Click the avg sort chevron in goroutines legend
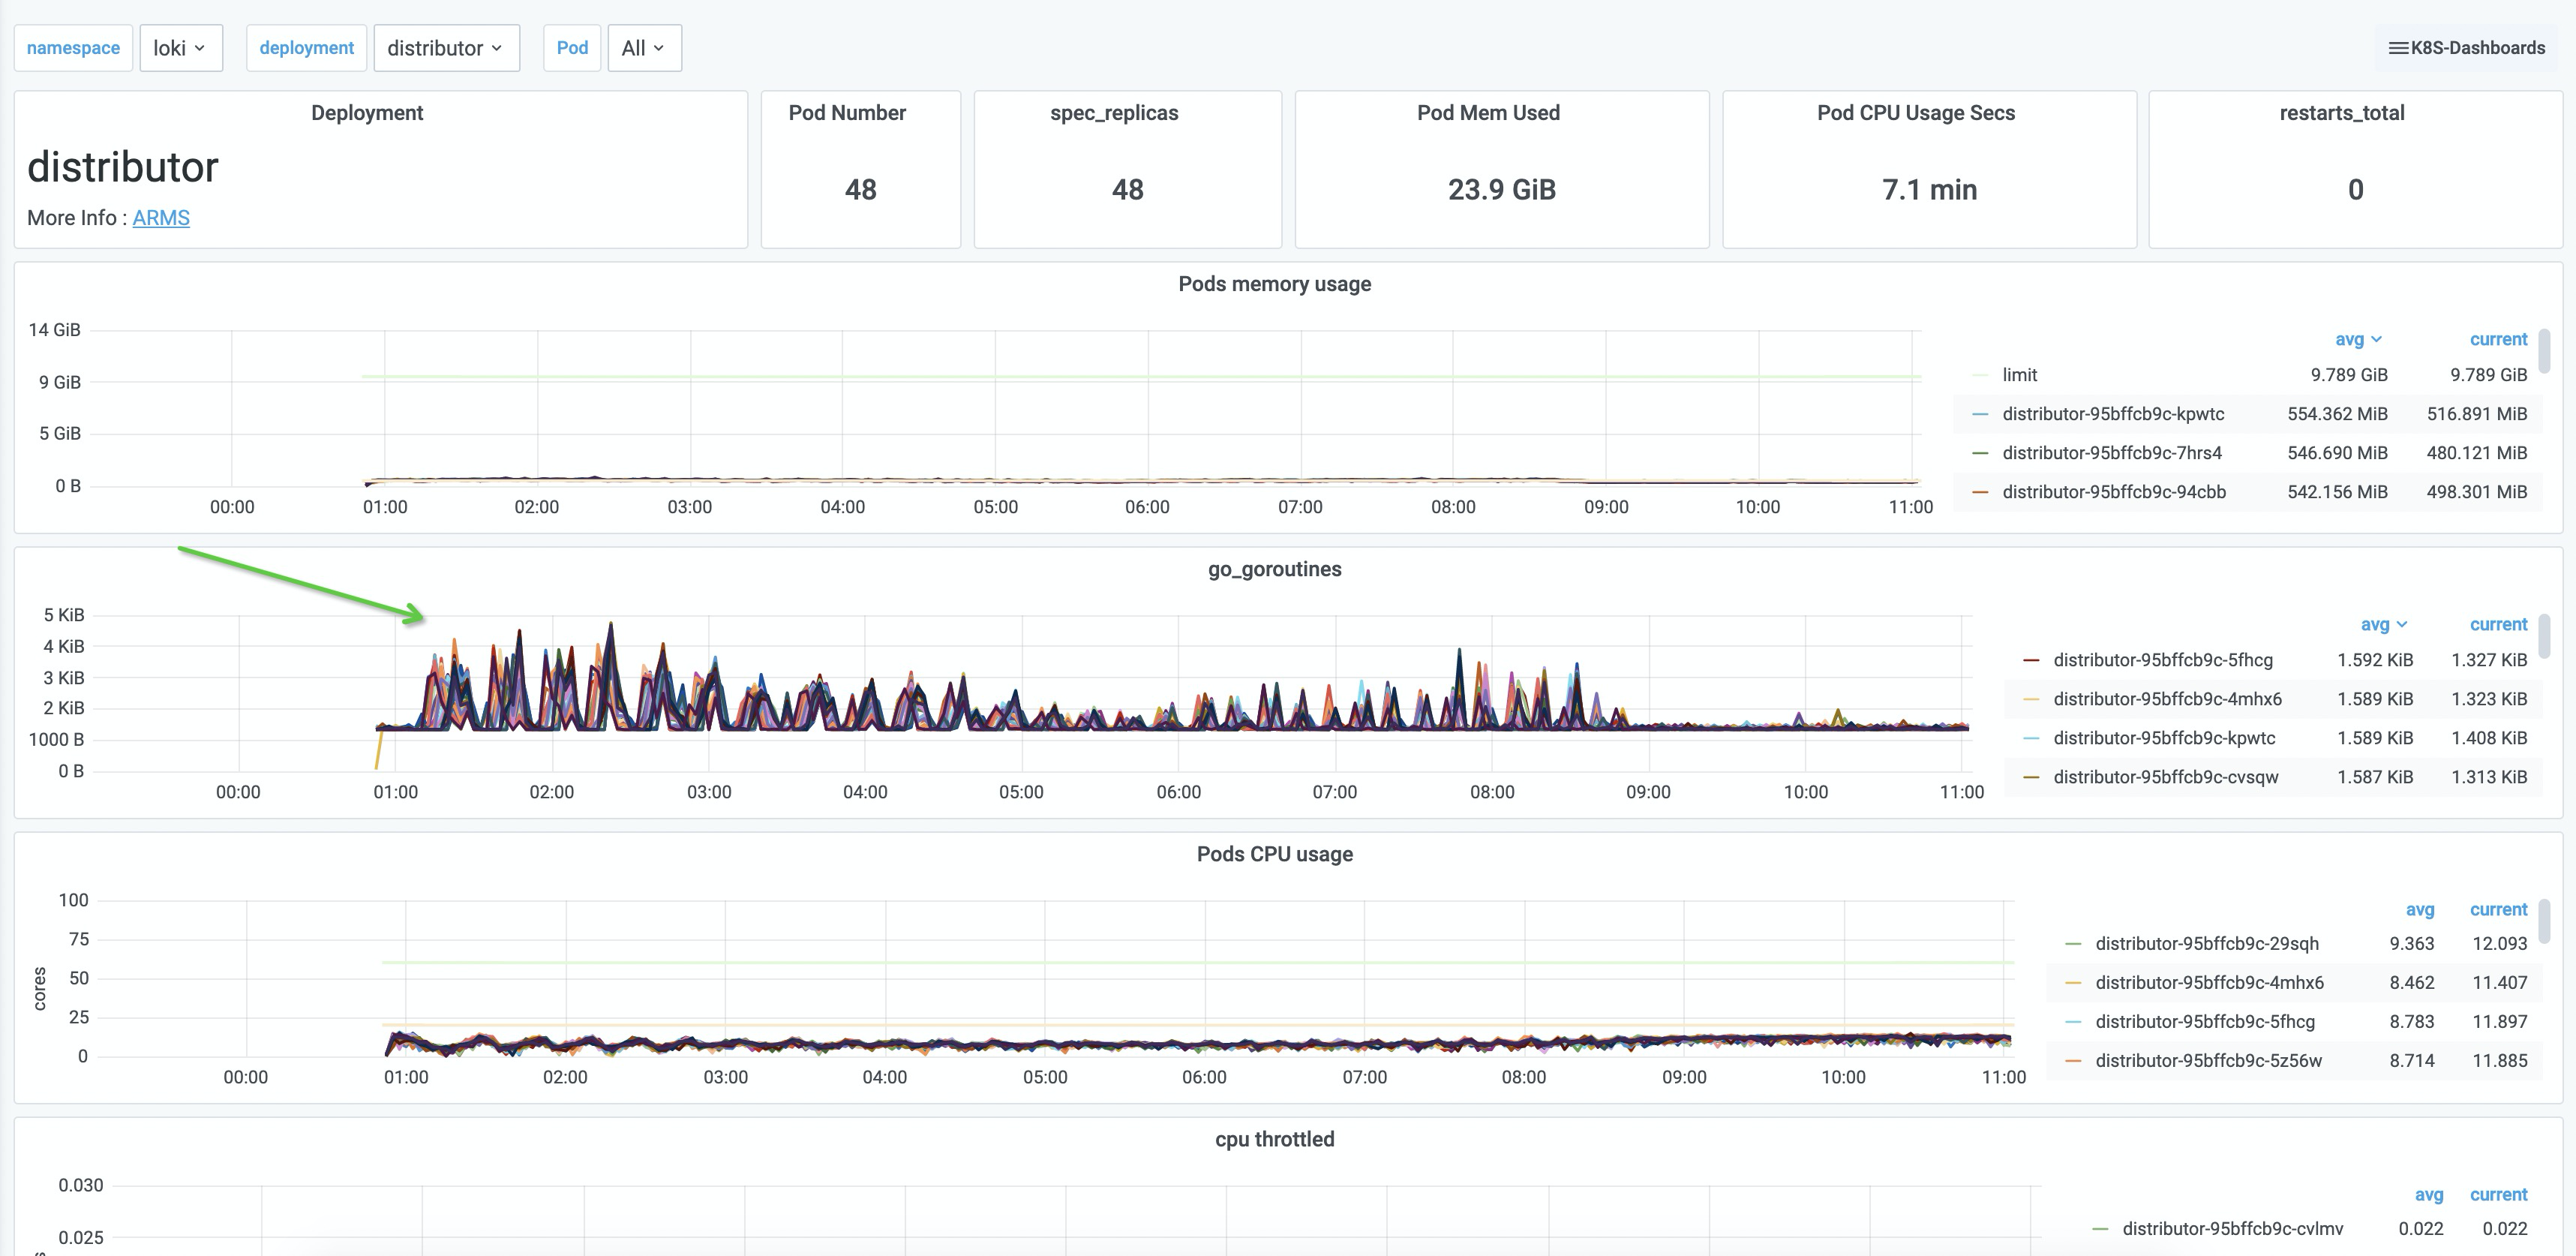This screenshot has height=1256, width=2576. tap(2401, 624)
